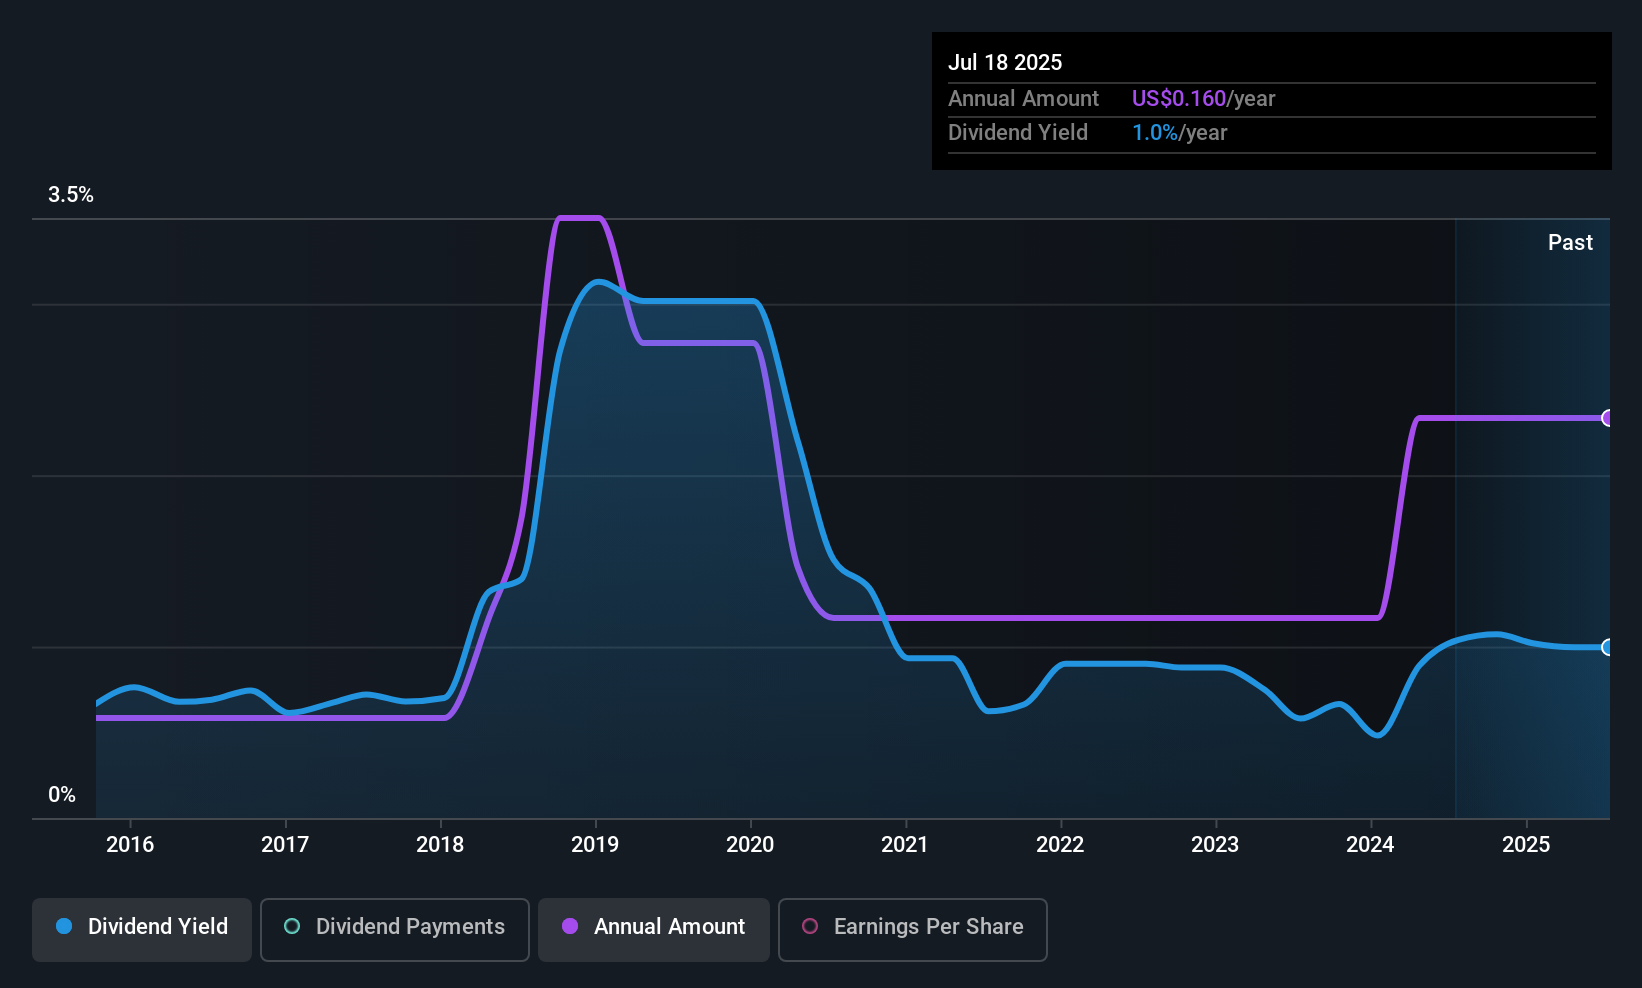The height and width of the screenshot is (988, 1642).
Task: Click the Jul 18 2025 tooltip date
Action: click(x=1005, y=62)
